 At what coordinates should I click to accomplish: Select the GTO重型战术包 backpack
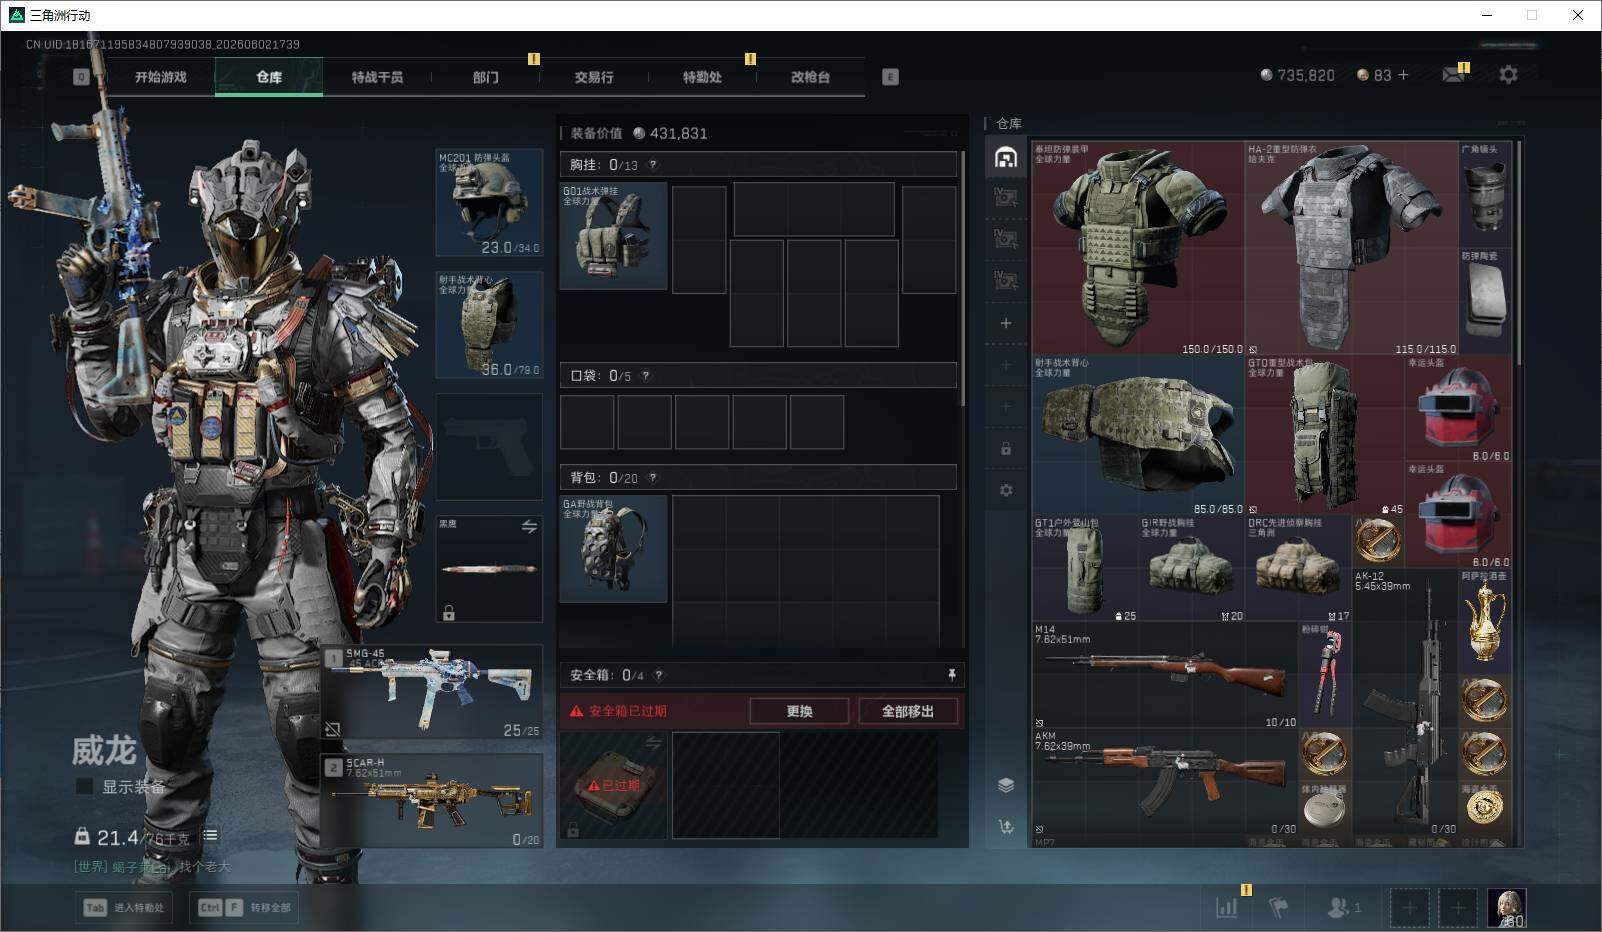click(1325, 436)
